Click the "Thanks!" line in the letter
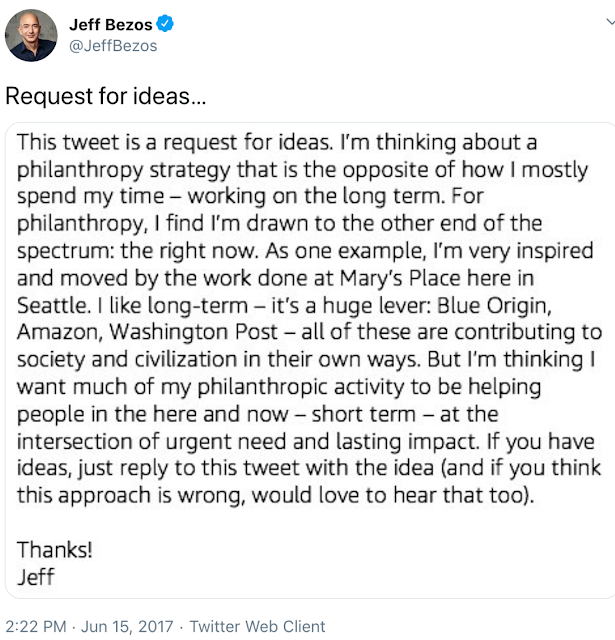Image resolution: width=615 pixels, height=640 pixels. 55,549
